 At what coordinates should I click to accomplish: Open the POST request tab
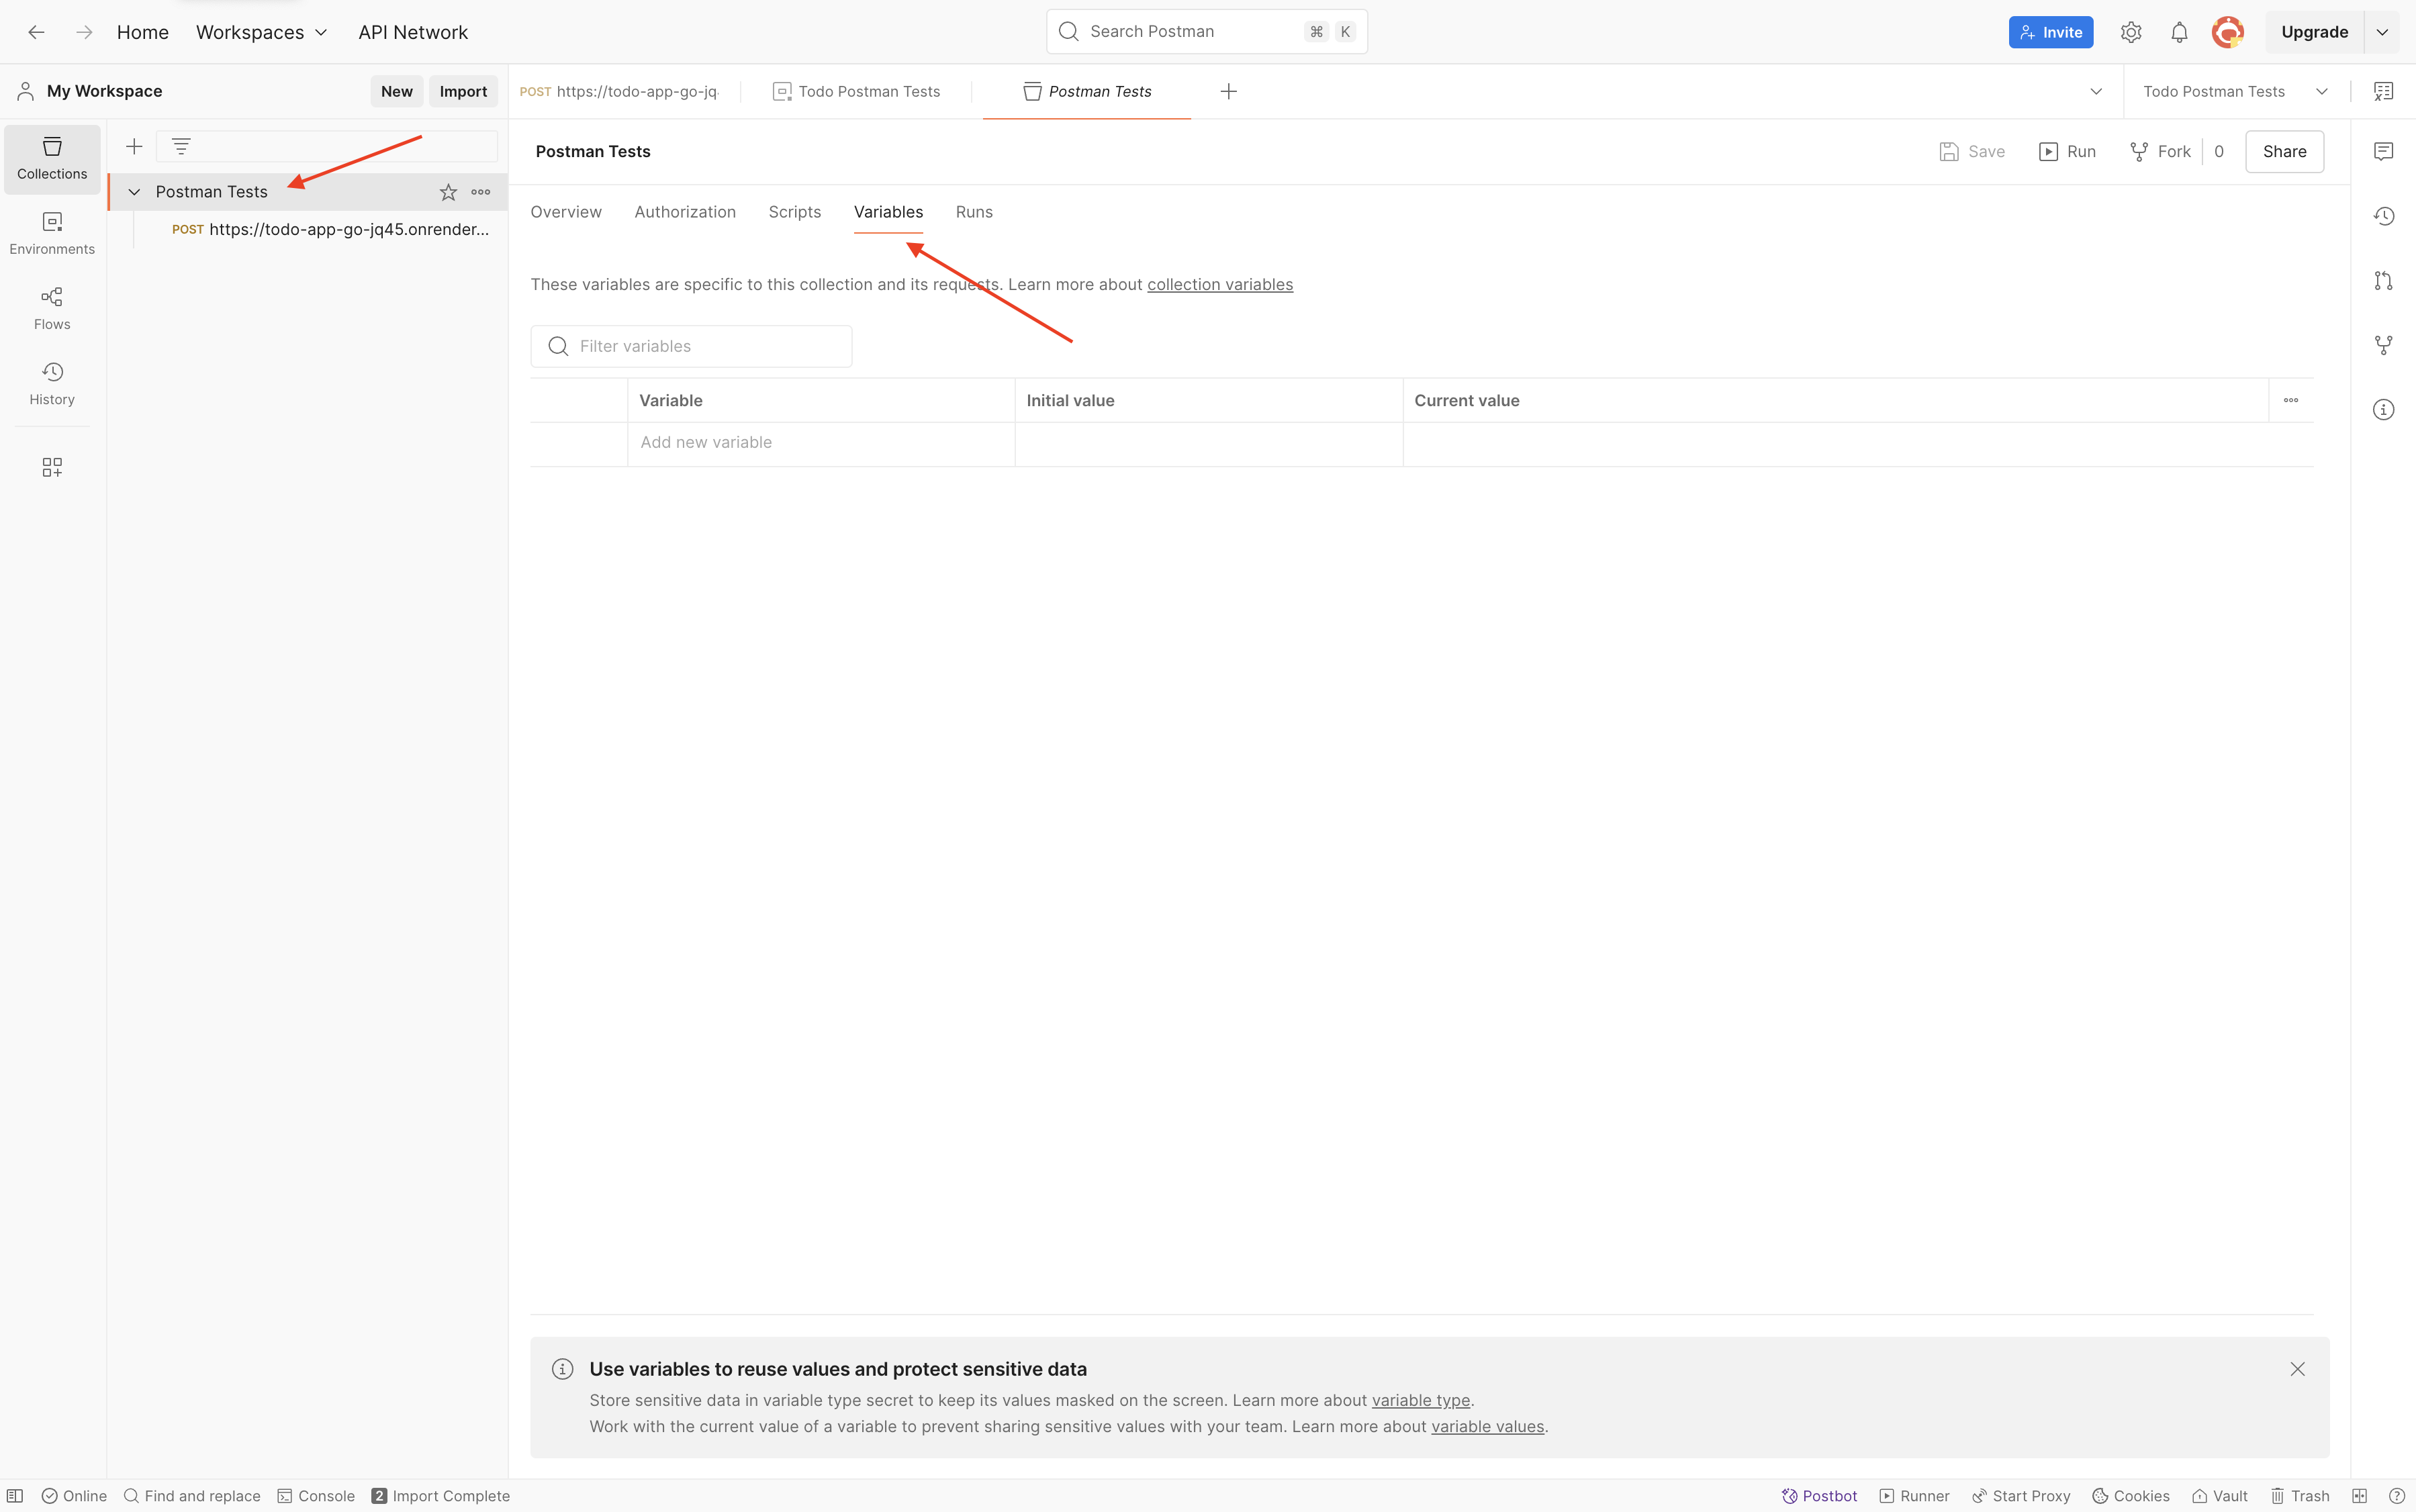pos(620,91)
